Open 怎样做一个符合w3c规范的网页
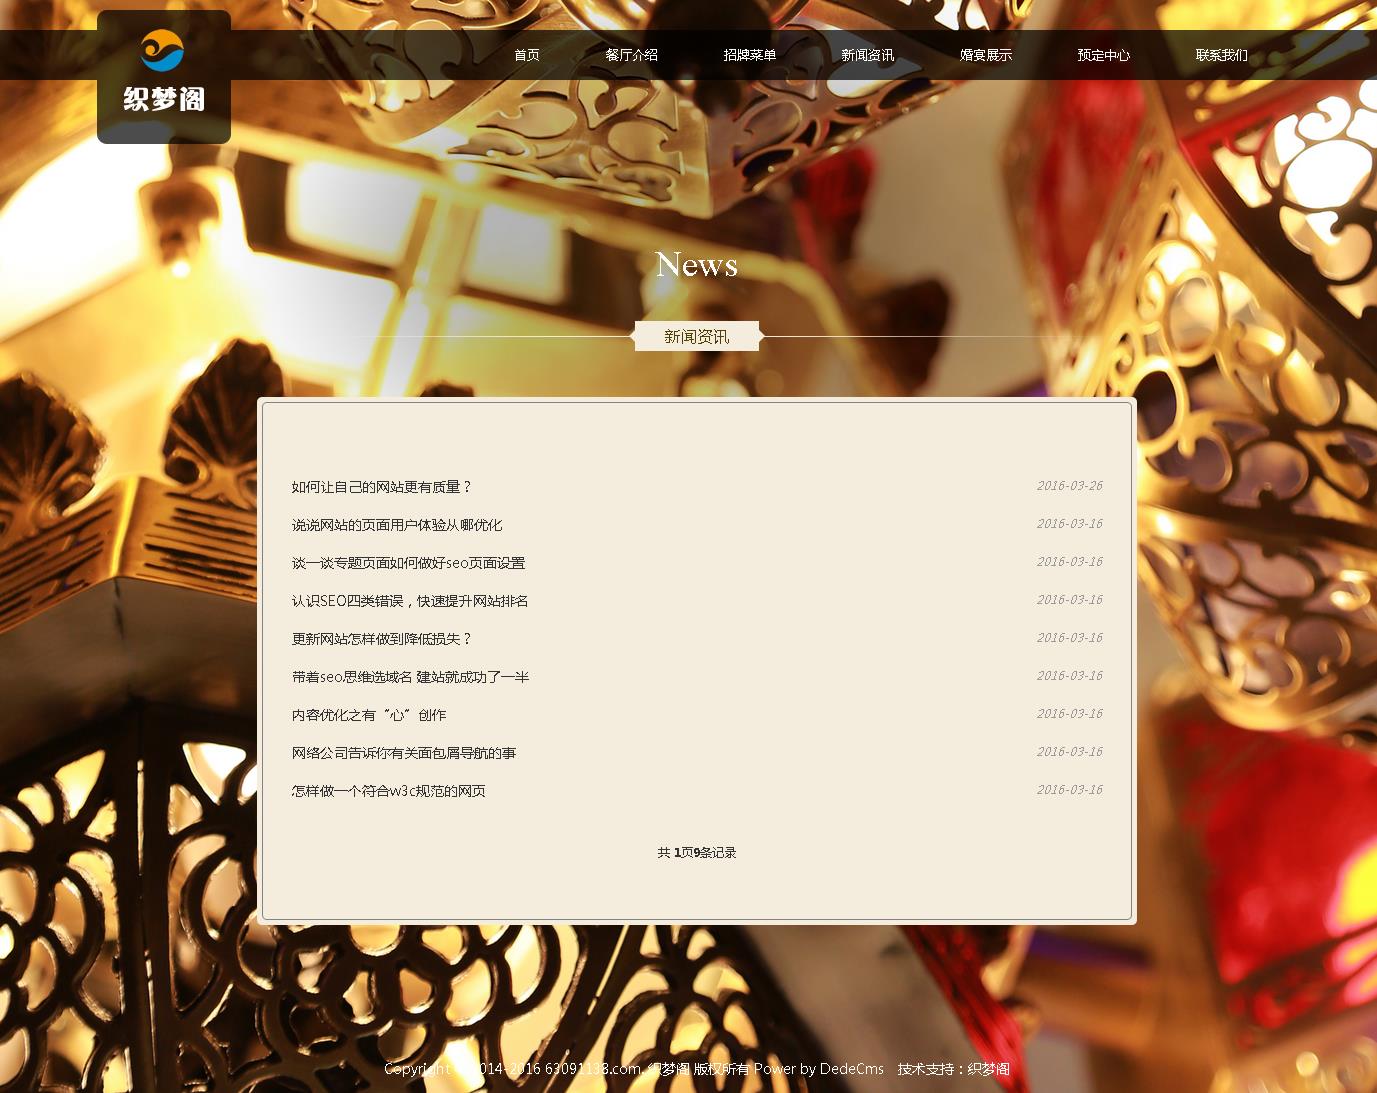 tap(389, 791)
